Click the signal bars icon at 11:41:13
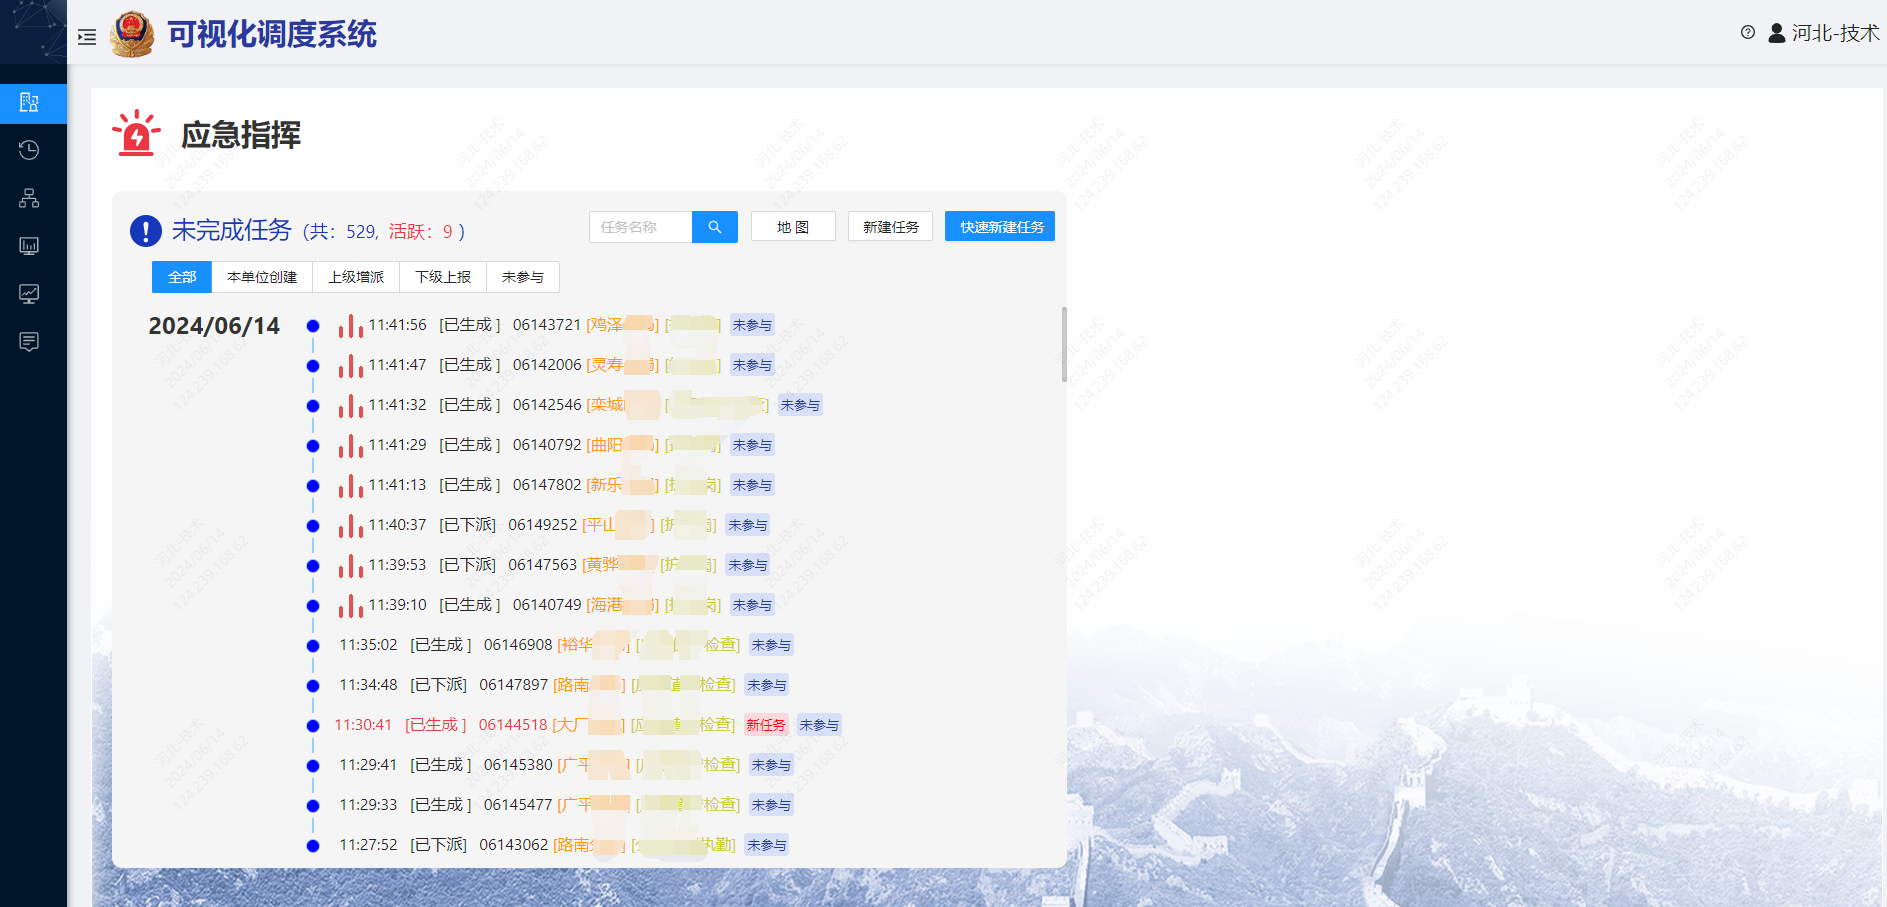 350,486
